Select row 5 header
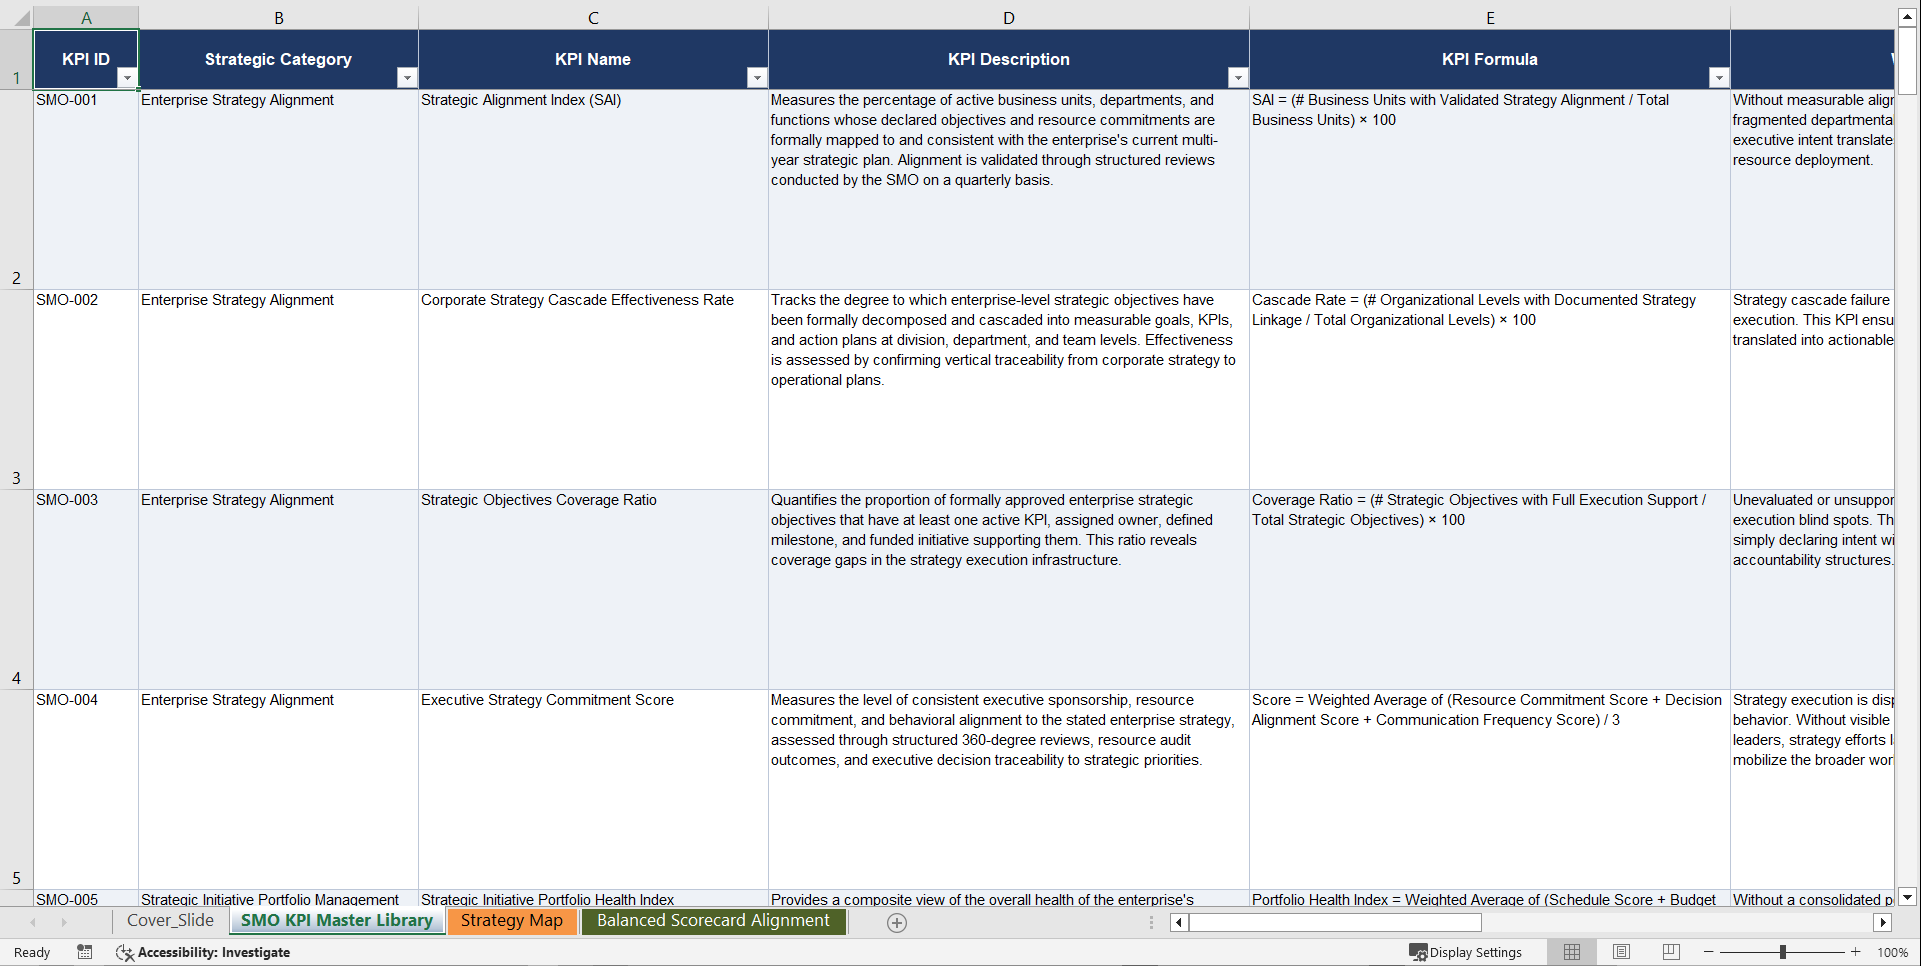 [x=16, y=790]
